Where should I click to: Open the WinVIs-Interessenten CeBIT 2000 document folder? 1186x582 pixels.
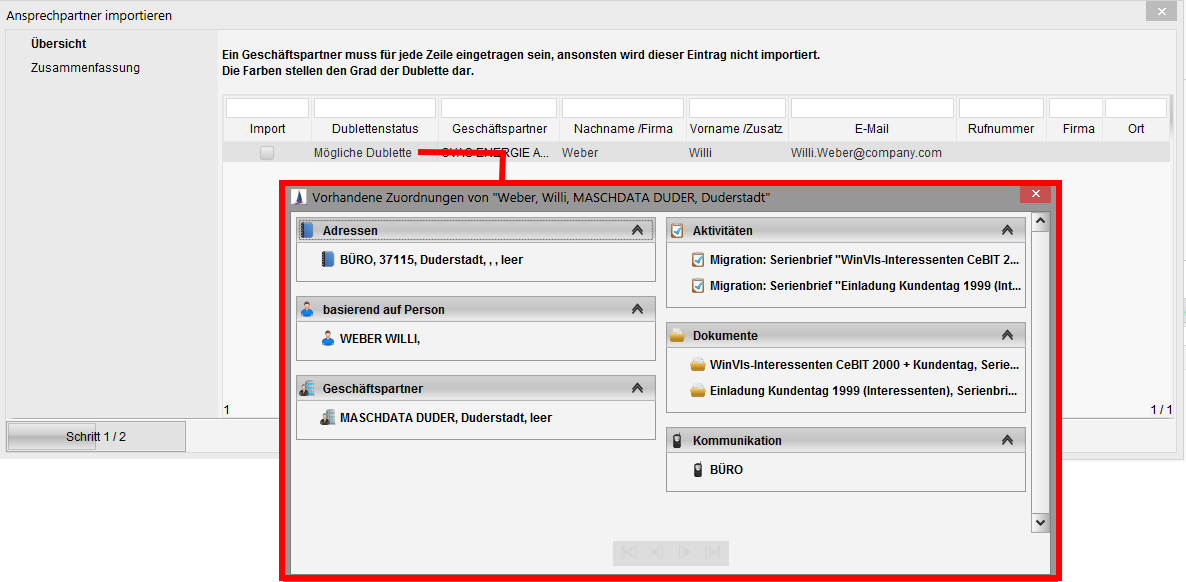[698, 365]
